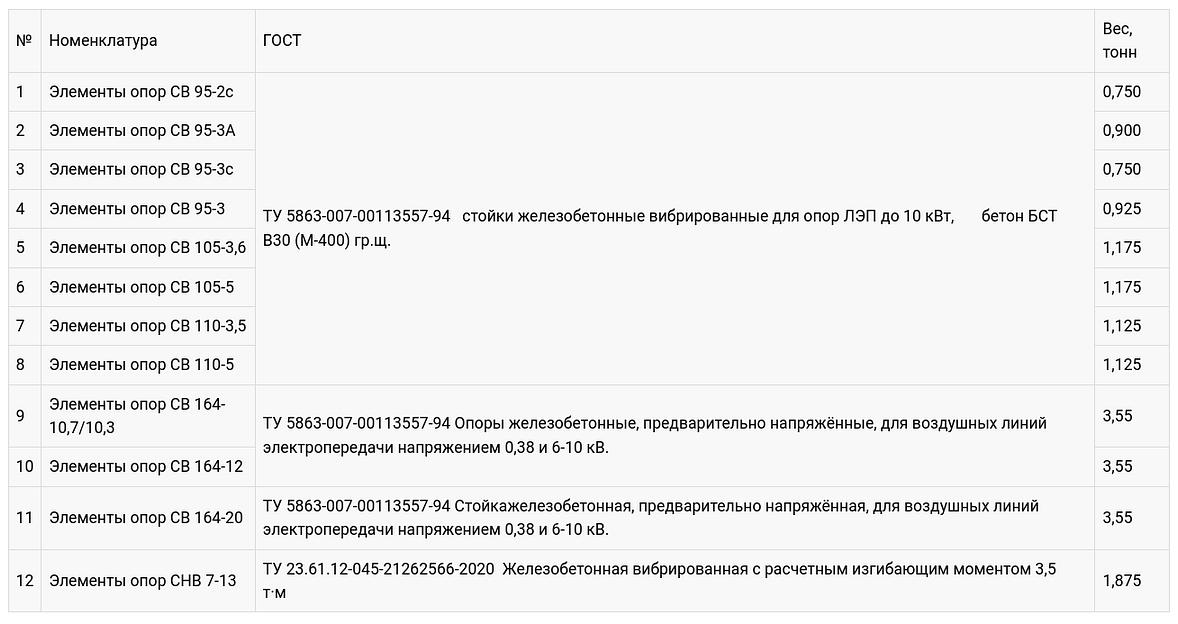
Task: Select the Элементы опор СНВ 7-13 cell
Action: (143, 580)
